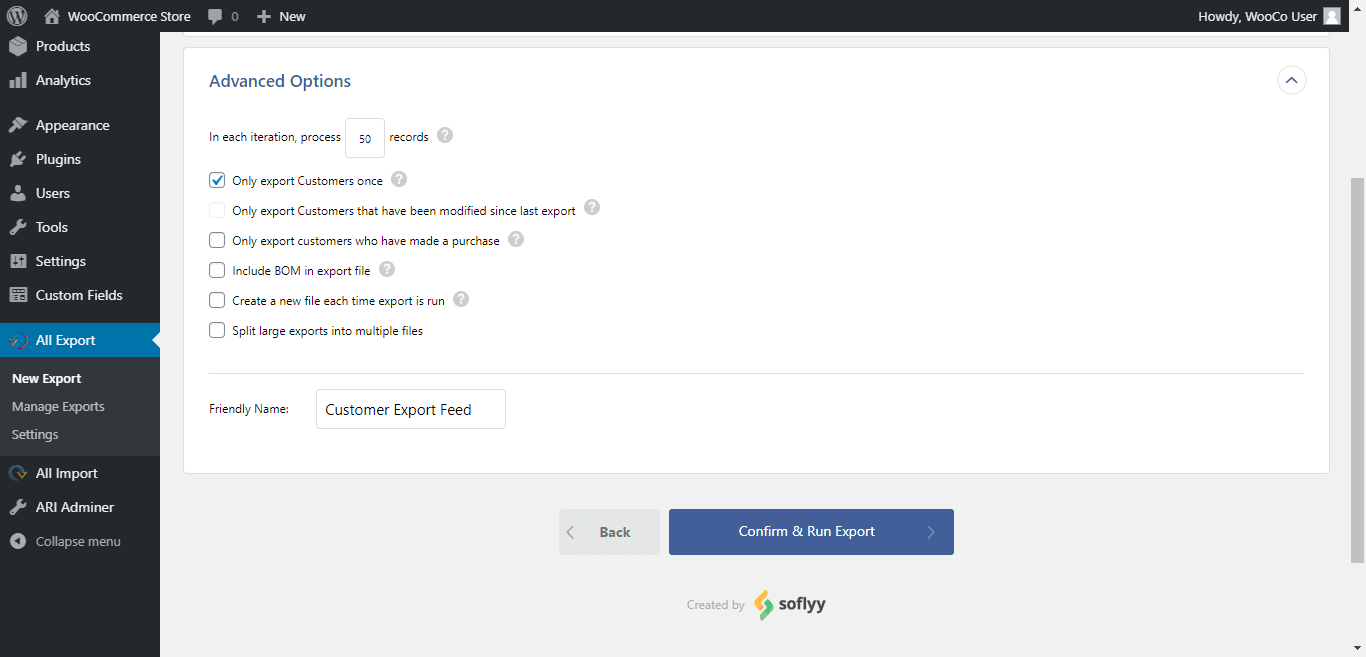1366x657 pixels.
Task: Click help icon for new file each run
Action: [461, 299]
